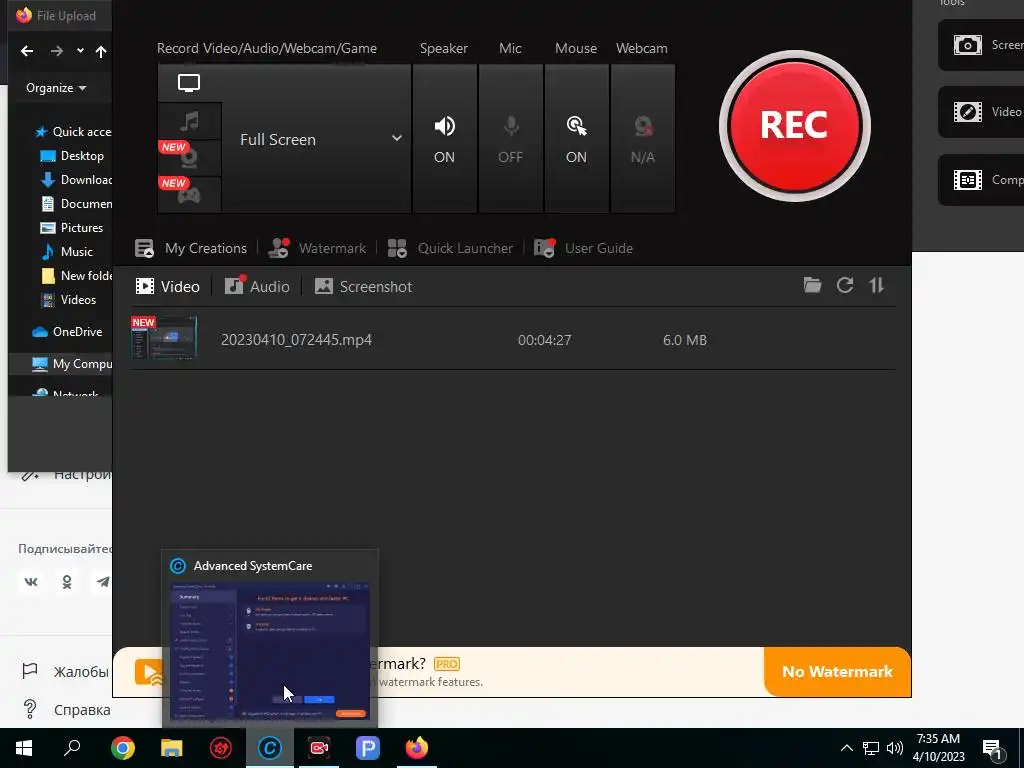Open Google Chrome from the taskbar
1024x768 pixels.
point(123,748)
